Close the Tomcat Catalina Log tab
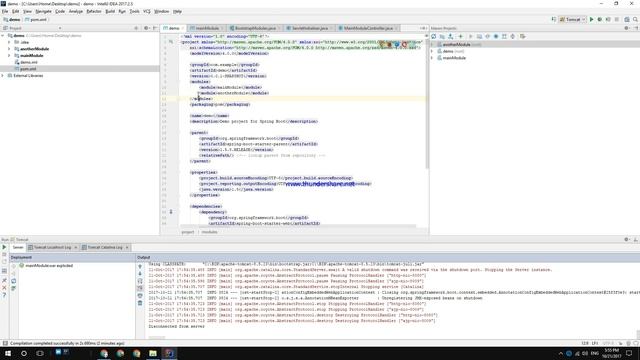640x360 pixels. click(x=127, y=247)
